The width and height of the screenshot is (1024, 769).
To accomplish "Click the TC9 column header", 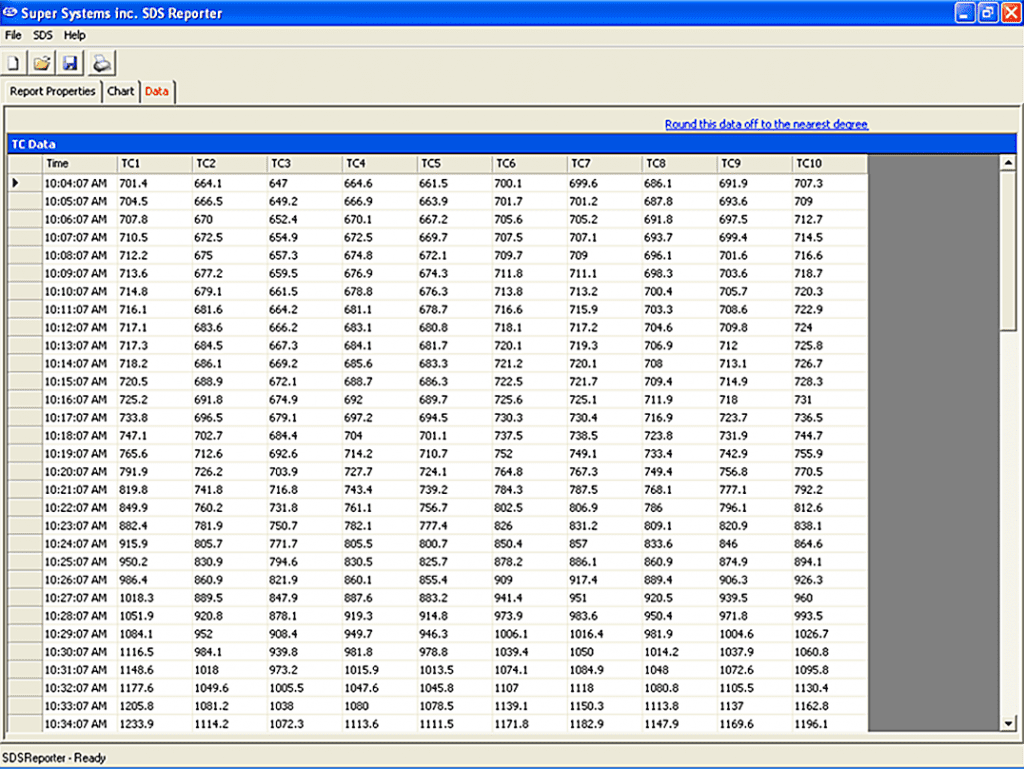I will [x=755, y=164].
